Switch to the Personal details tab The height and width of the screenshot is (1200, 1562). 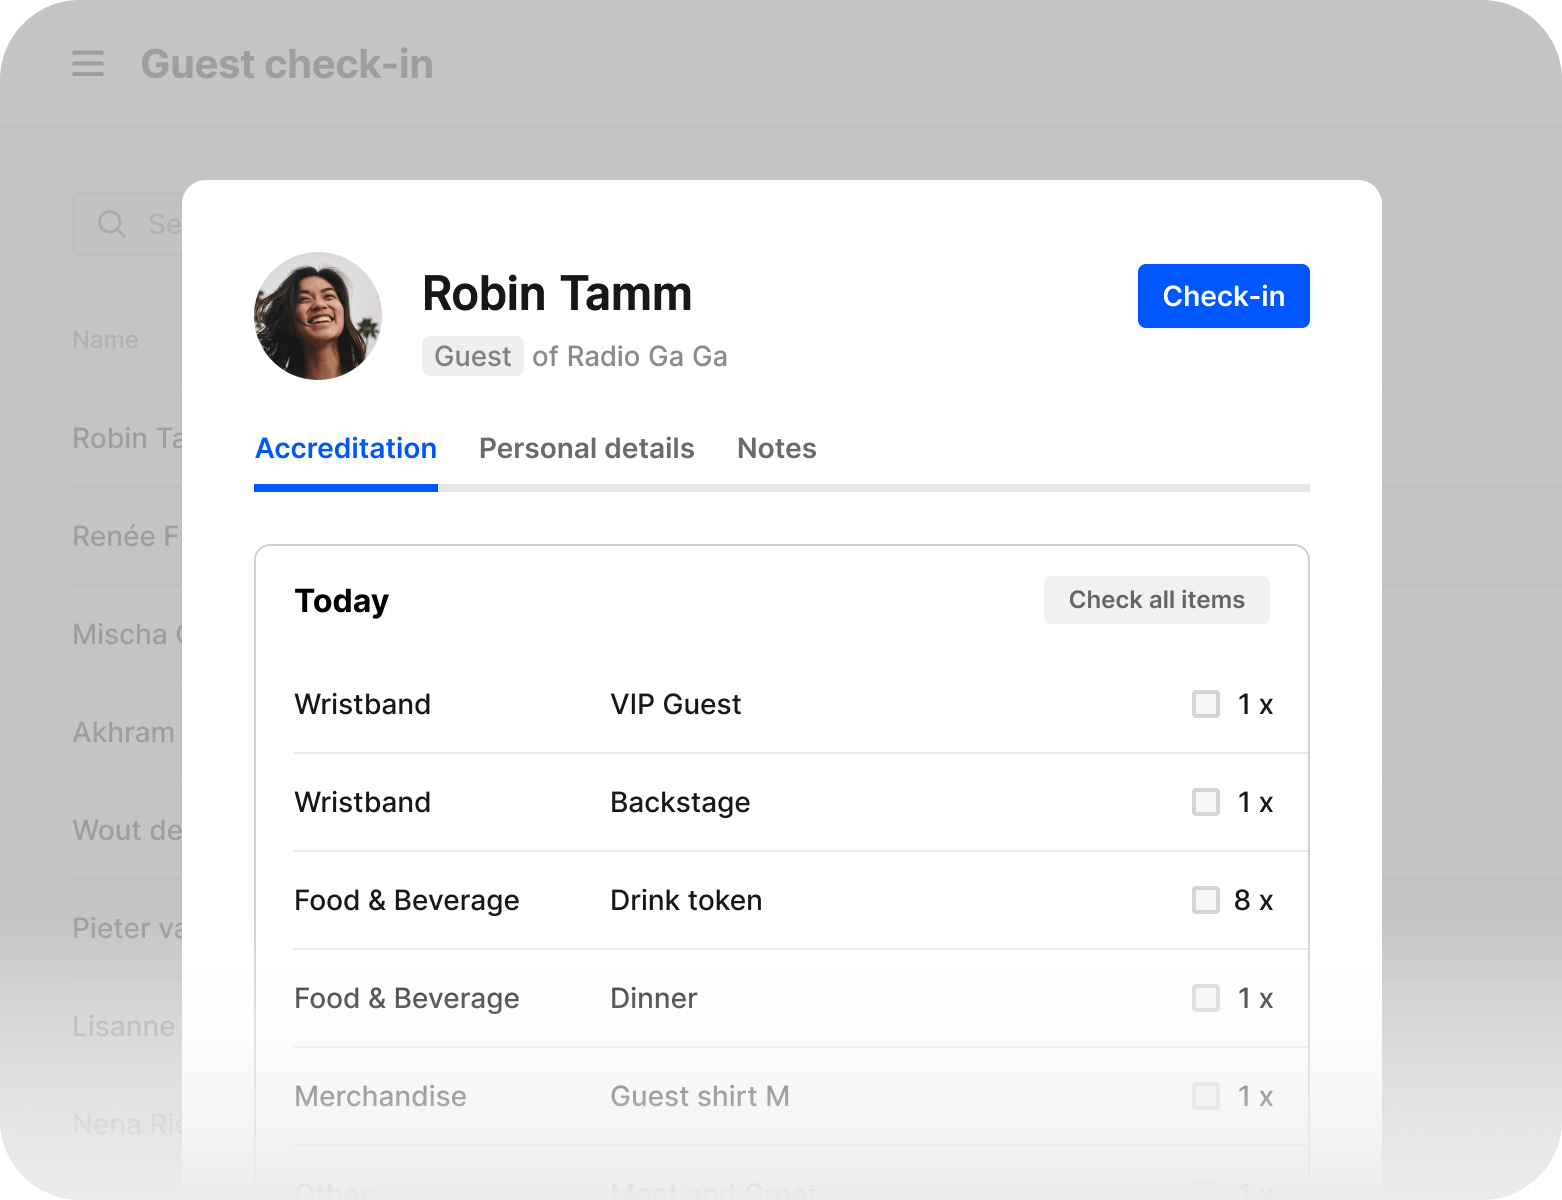coord(586,449)
